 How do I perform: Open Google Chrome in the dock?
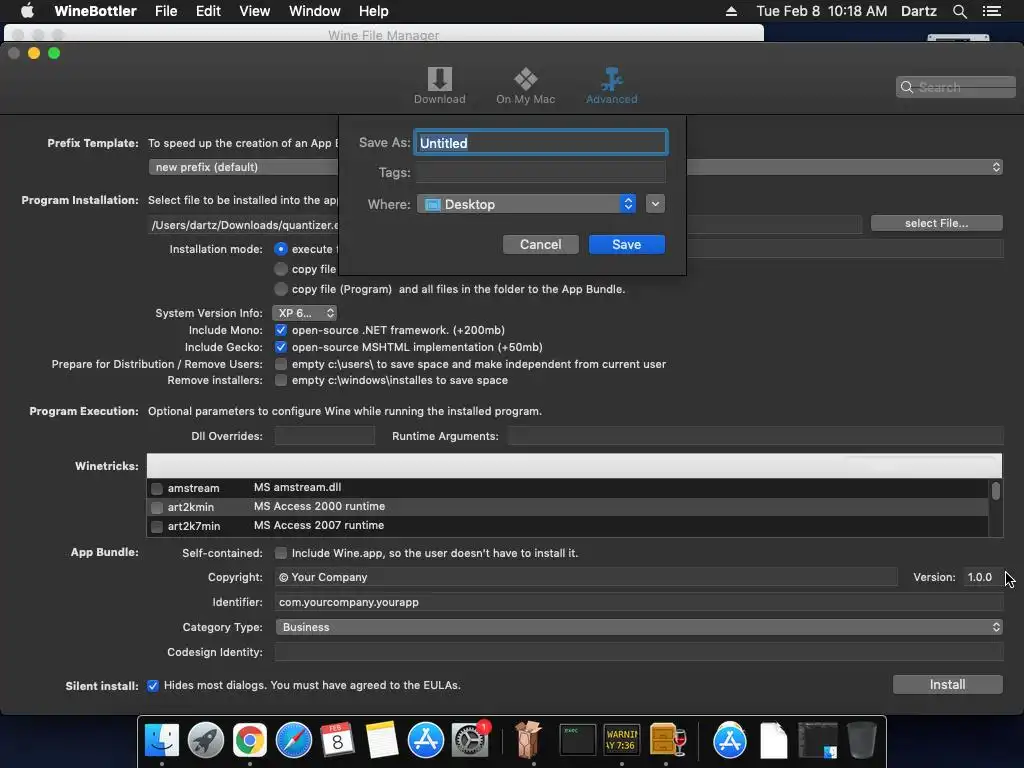(x=249, y=740)
